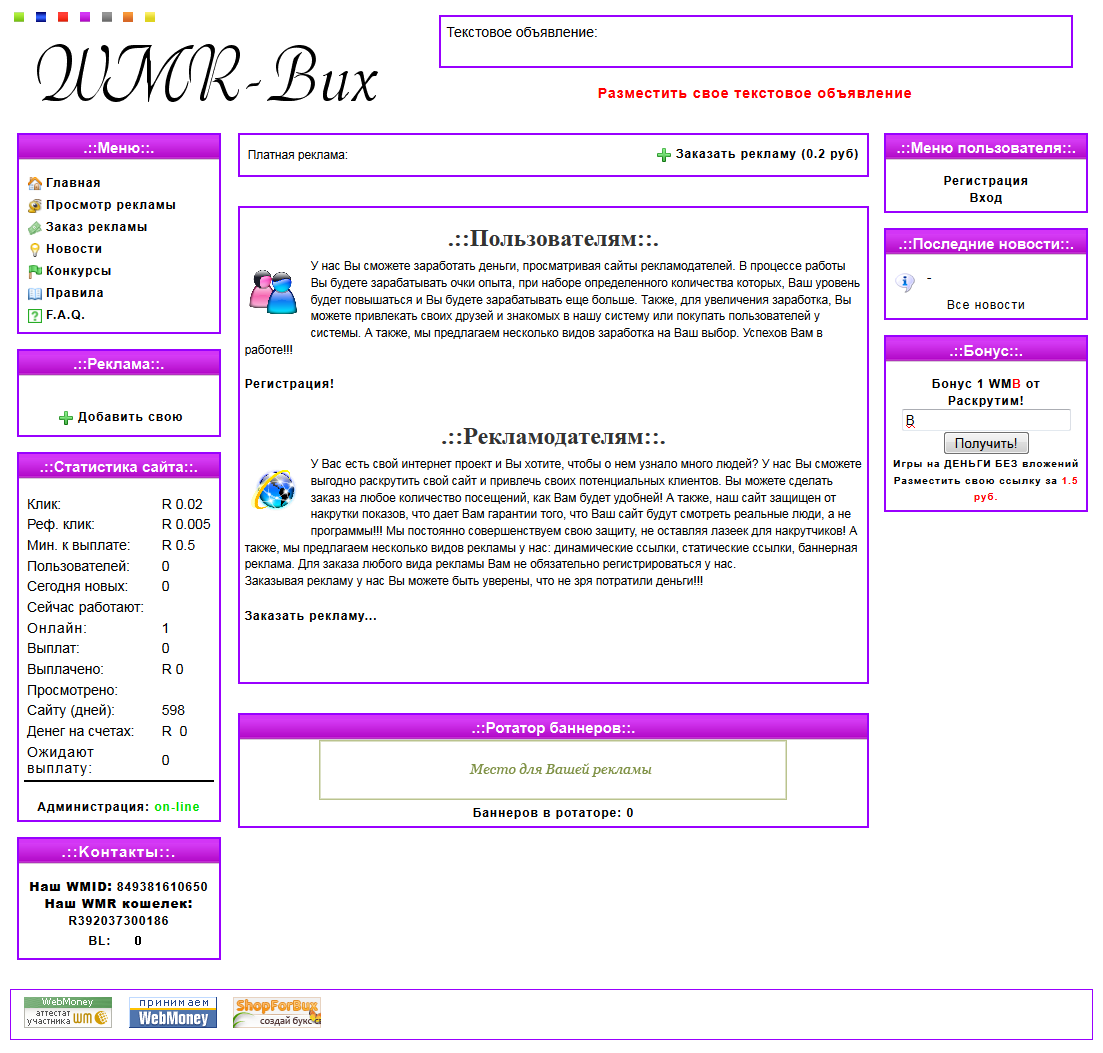Screen dimensions: 1103x1053
Task: Click the globe icon in Рекламодателям section
Action: click(x=274, y=489)
